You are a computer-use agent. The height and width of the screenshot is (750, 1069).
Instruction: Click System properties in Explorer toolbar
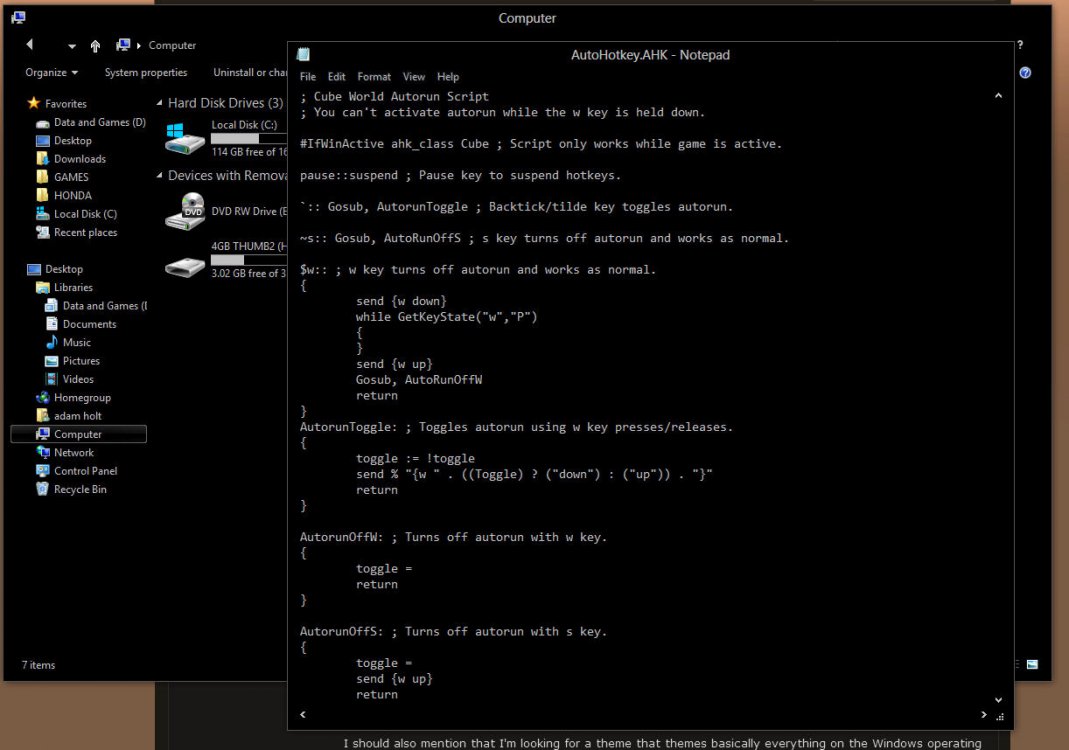pyautogui.click(x=146, y=72)
